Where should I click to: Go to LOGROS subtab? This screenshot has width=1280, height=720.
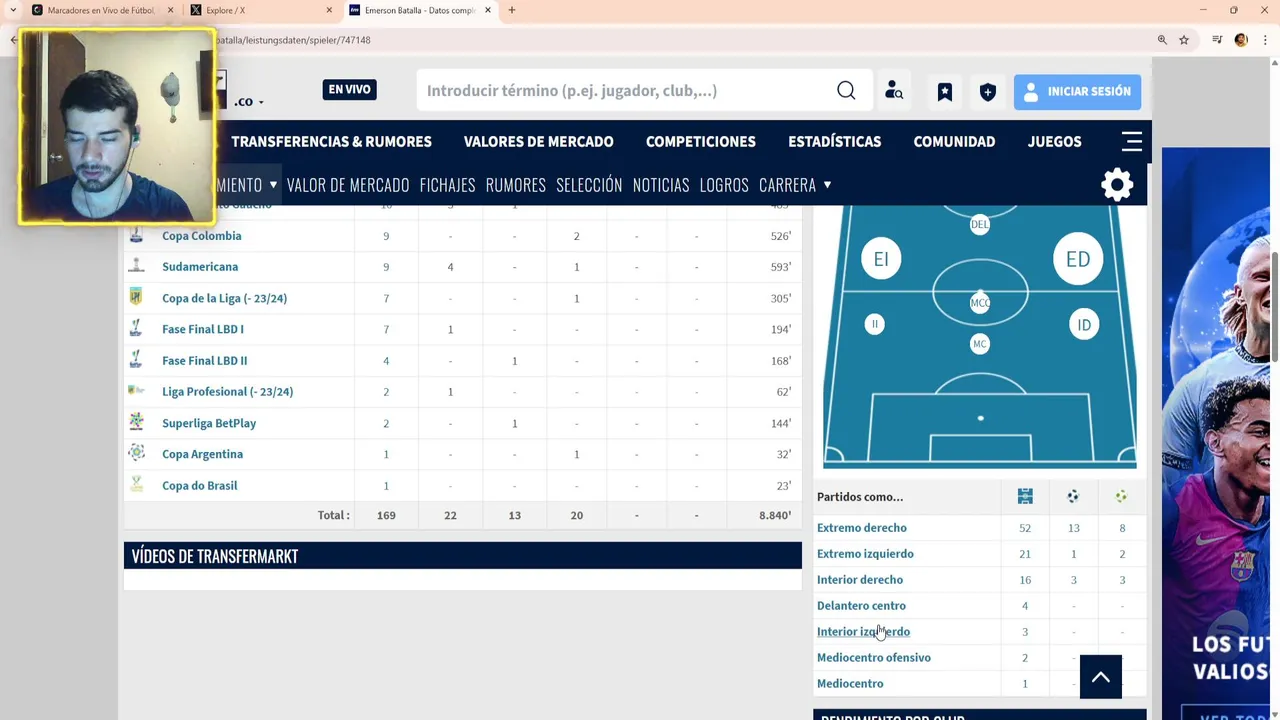[x=724, y=184]
